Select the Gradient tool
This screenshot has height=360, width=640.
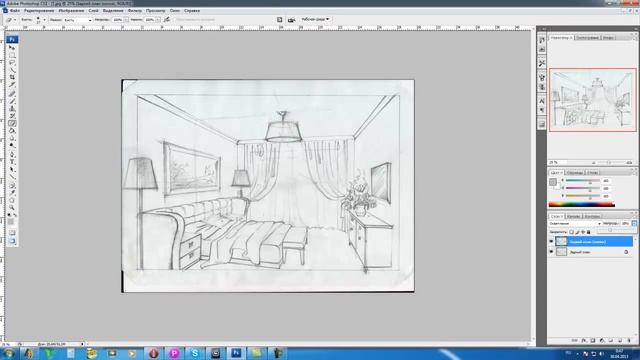coord(12,131)
